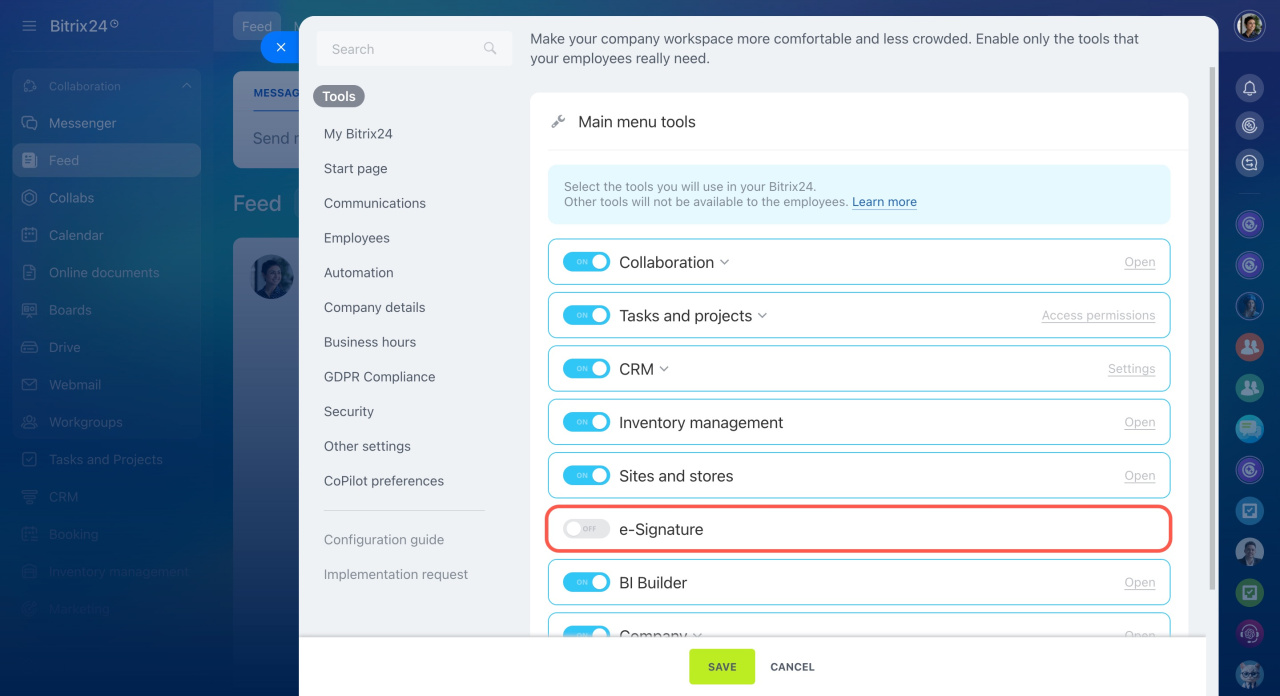The image size is (1280, 696).
Task: Open GDPR Compliance settings
Action: (x=379, y=377)
